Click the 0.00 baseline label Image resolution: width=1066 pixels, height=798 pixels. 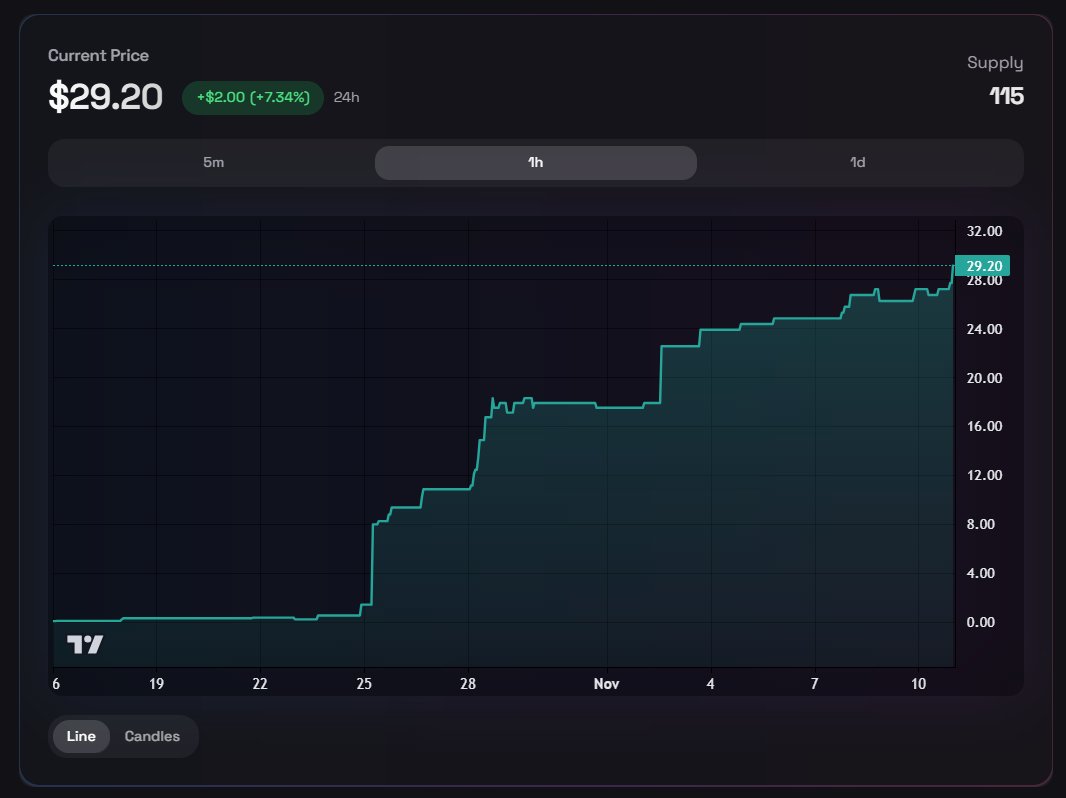coord(982,621)
